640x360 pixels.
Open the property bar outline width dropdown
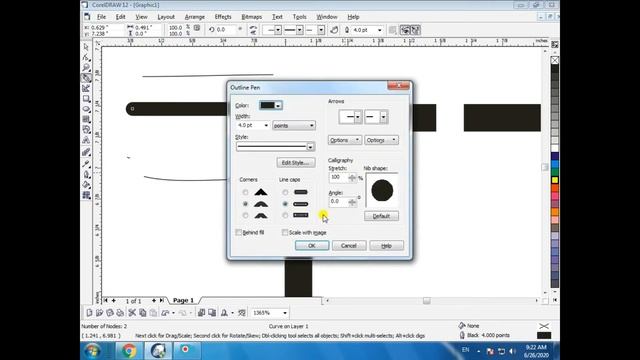click(380, 30)
